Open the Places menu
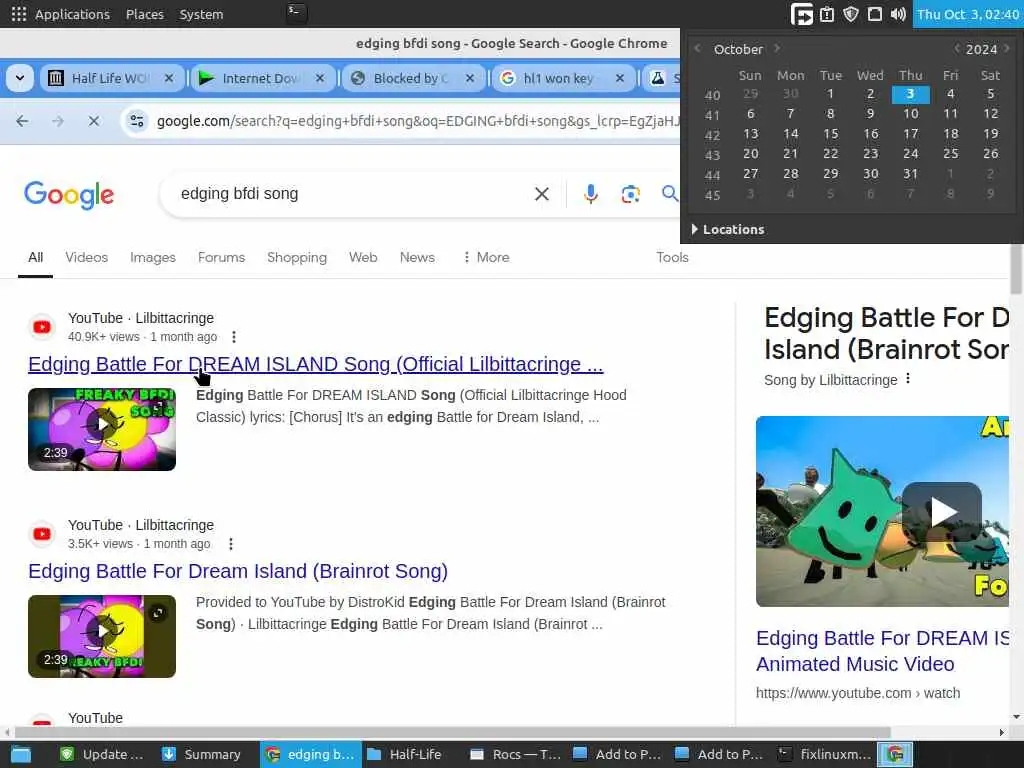1024x768 pixels. [x=144, y=14]
